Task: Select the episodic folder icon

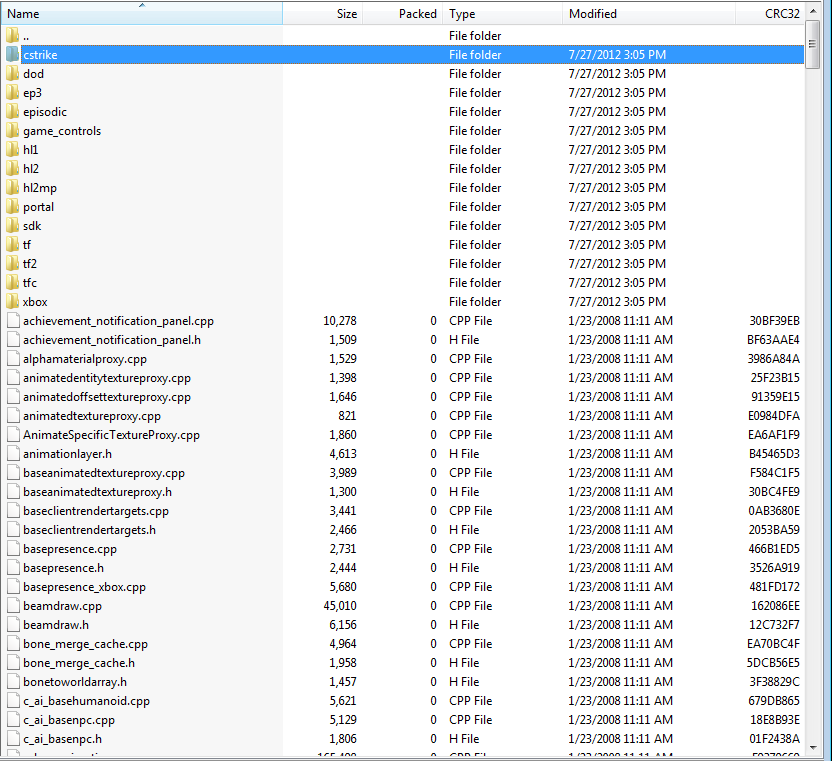Action: pos(13,112)
